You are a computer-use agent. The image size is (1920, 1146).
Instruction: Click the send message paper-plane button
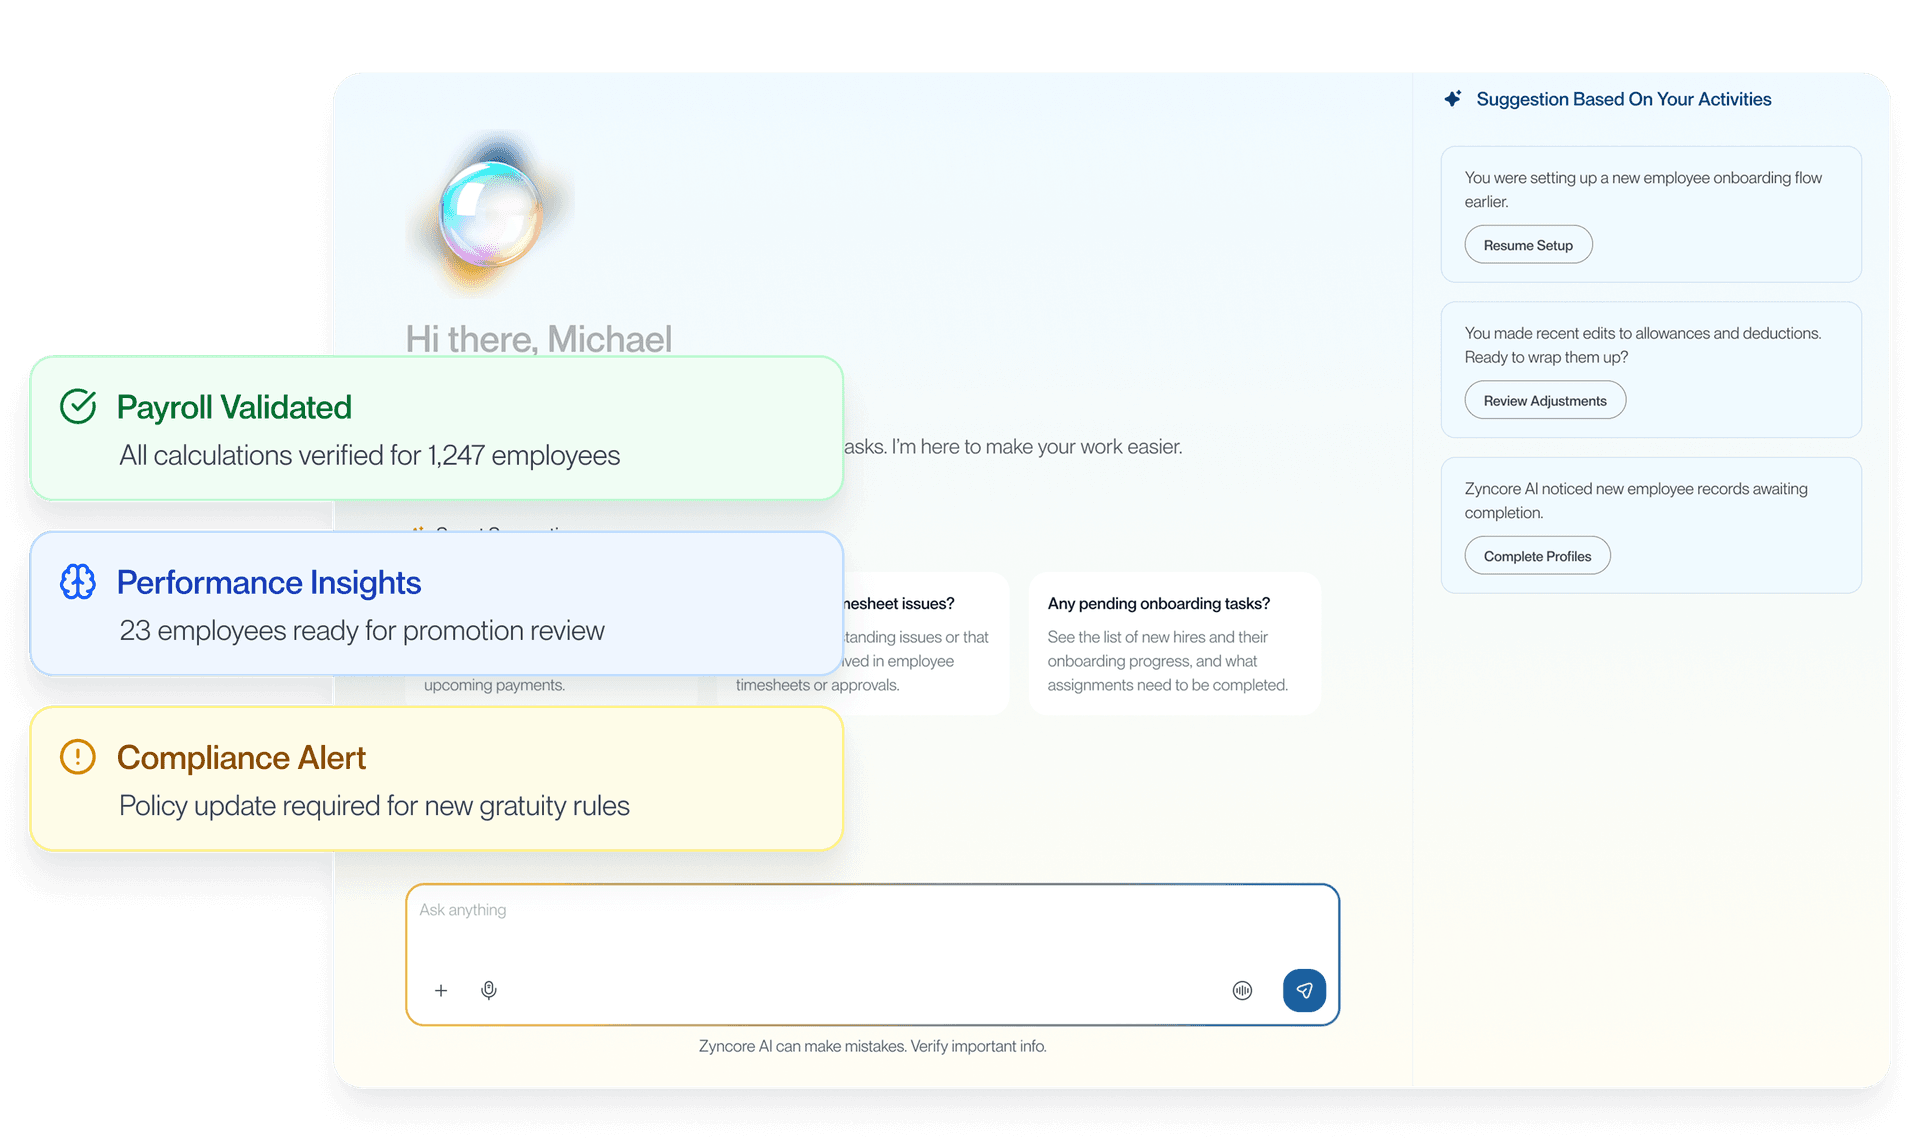tap(1304, 990)
